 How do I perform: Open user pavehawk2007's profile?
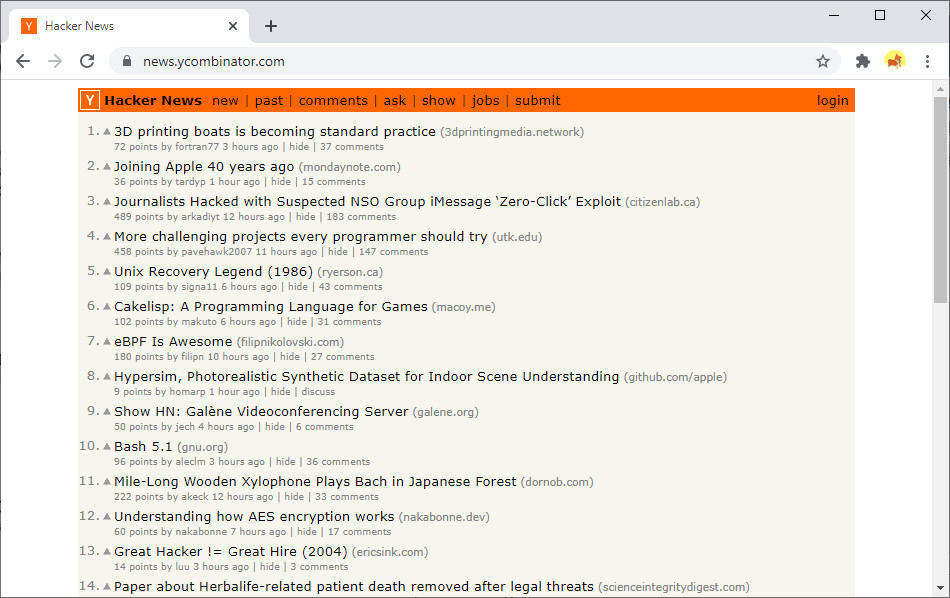[x=216, y=252]
